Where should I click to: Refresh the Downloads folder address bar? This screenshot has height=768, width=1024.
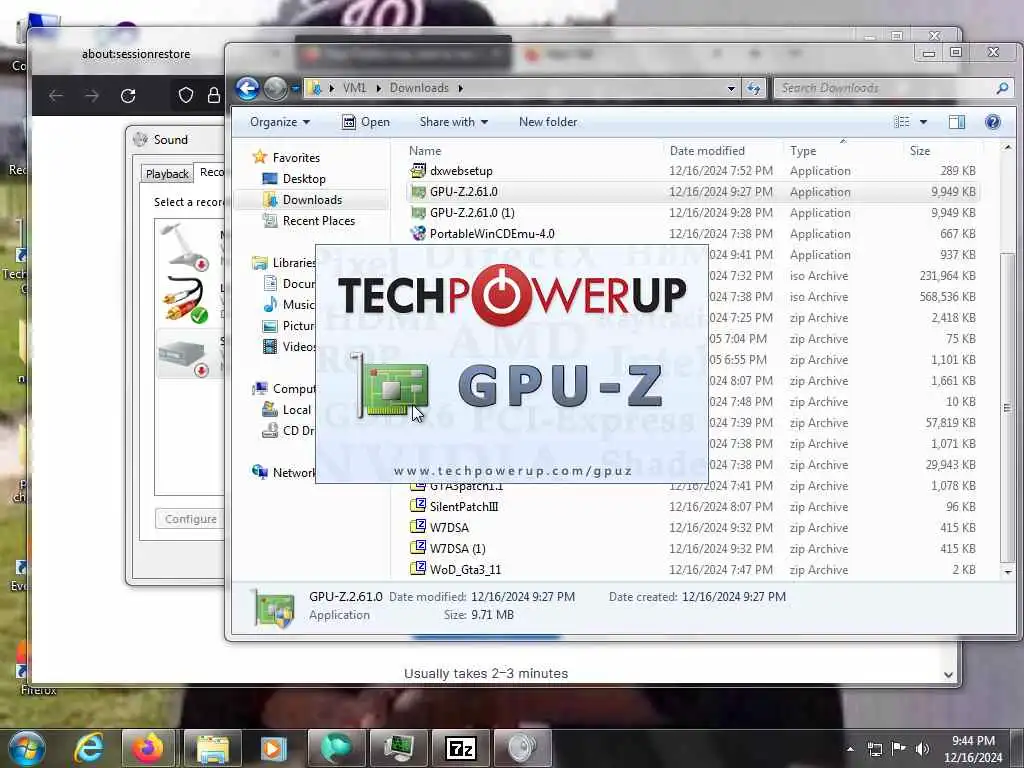754,88
